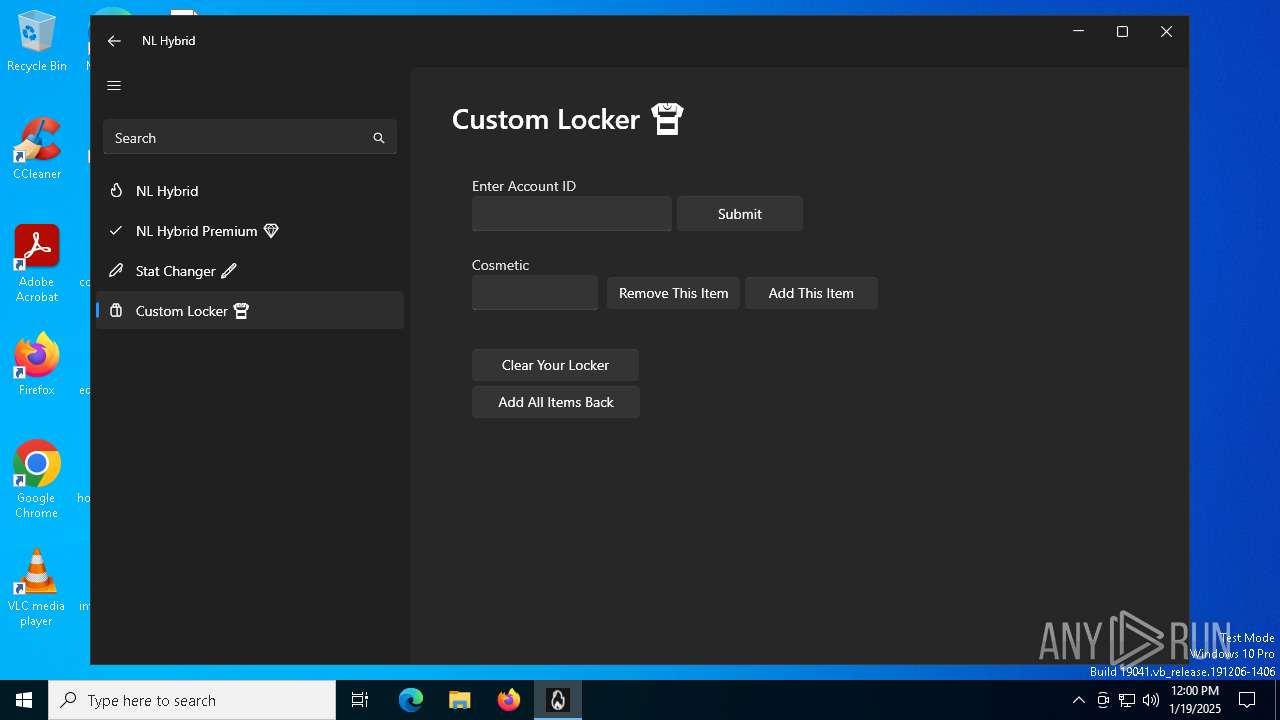Click the search magnifier icon
Screen dimensions: 1280x720
click(379, 138)
